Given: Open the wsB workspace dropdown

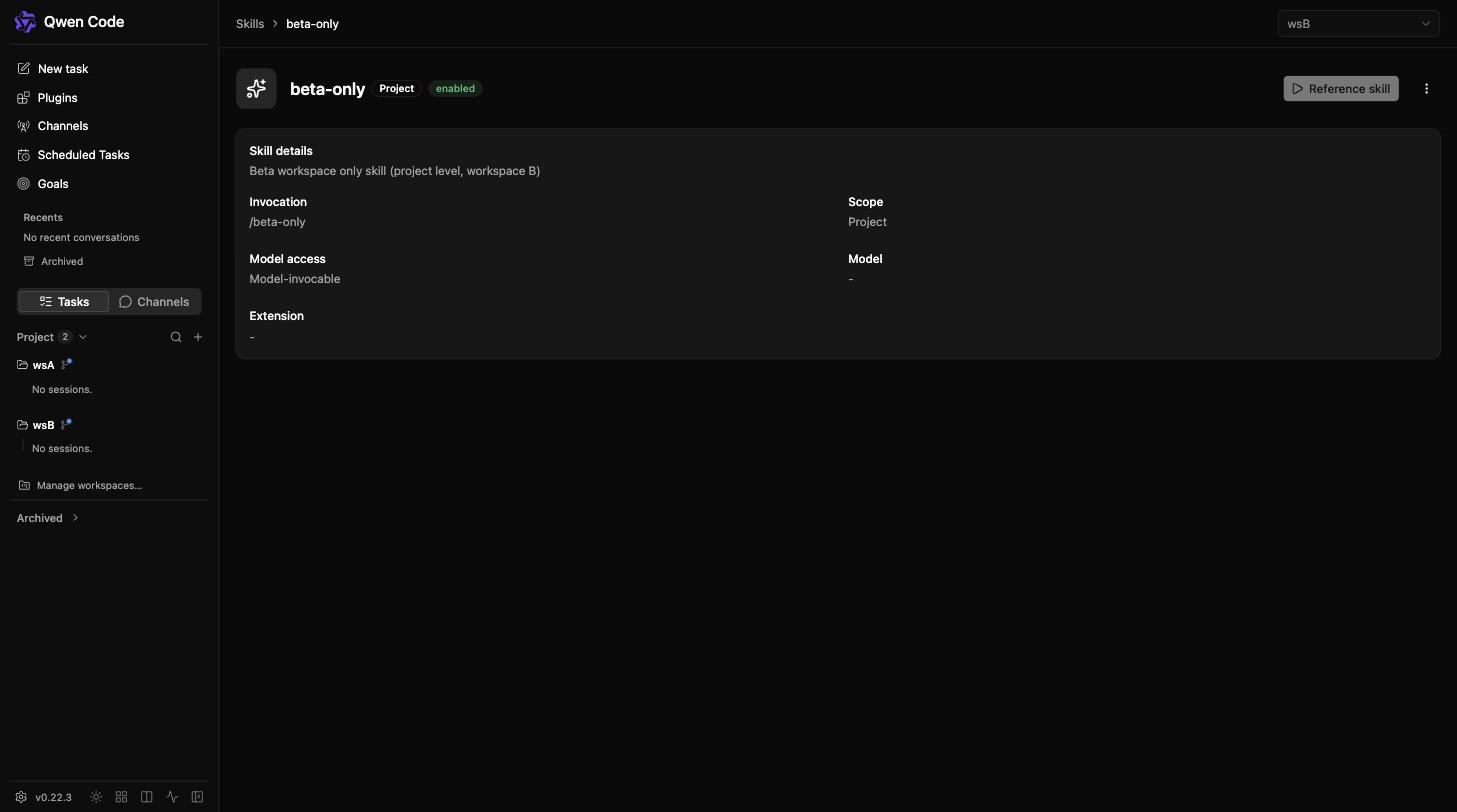Looking at the screenshot, I should tap(1358, 24).
